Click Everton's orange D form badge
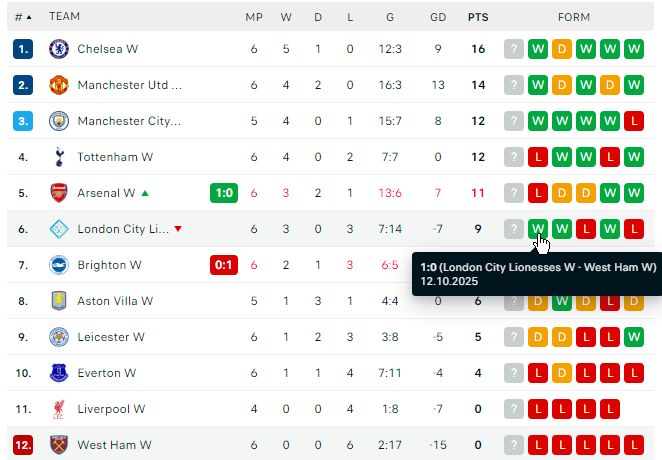The image size is (662, 460). tap(562, 373)
